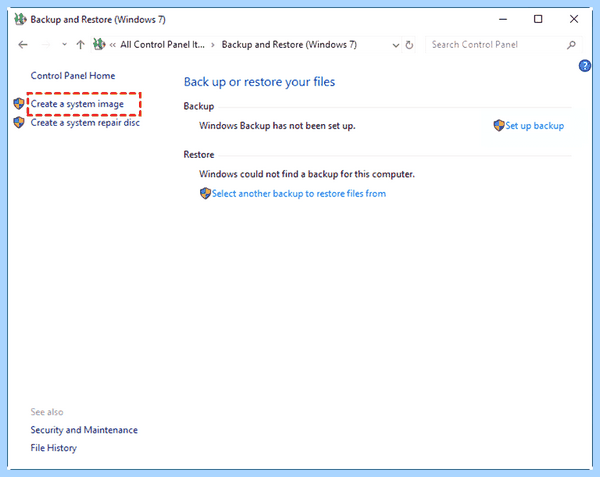Click the search magnifier icon
The width and height of the screenshot is (600, 477).
point(571,45)
